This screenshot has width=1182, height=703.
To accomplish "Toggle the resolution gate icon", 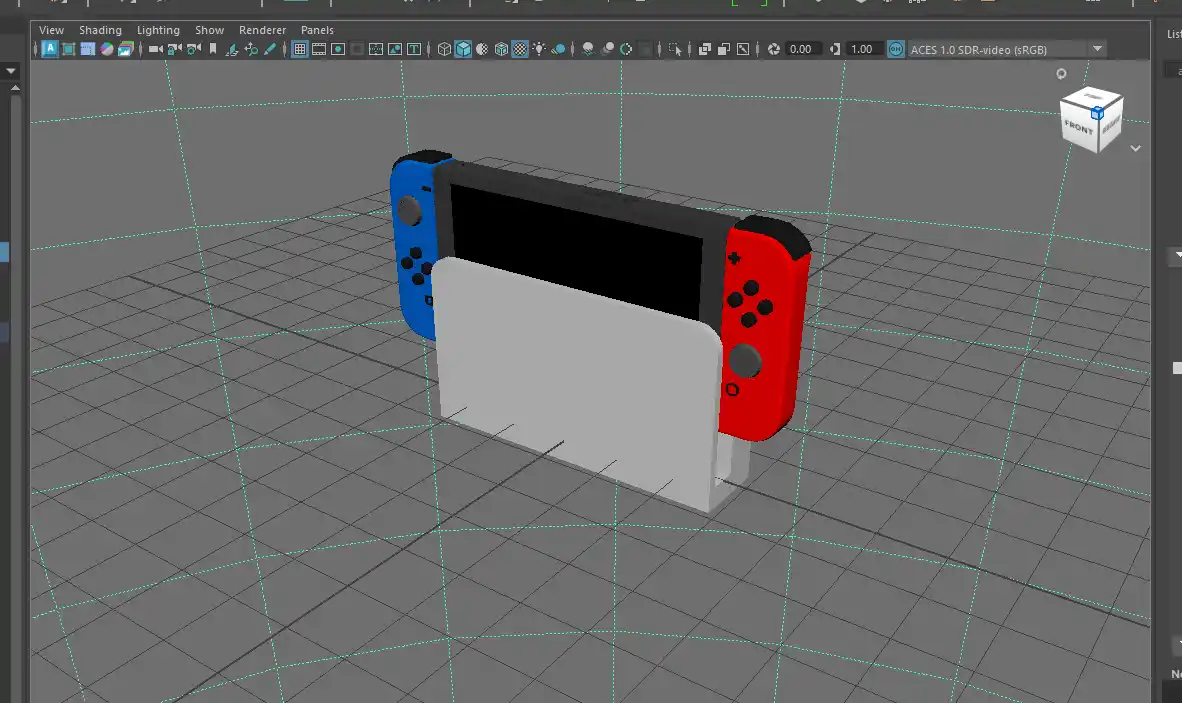I will (338, 49).
